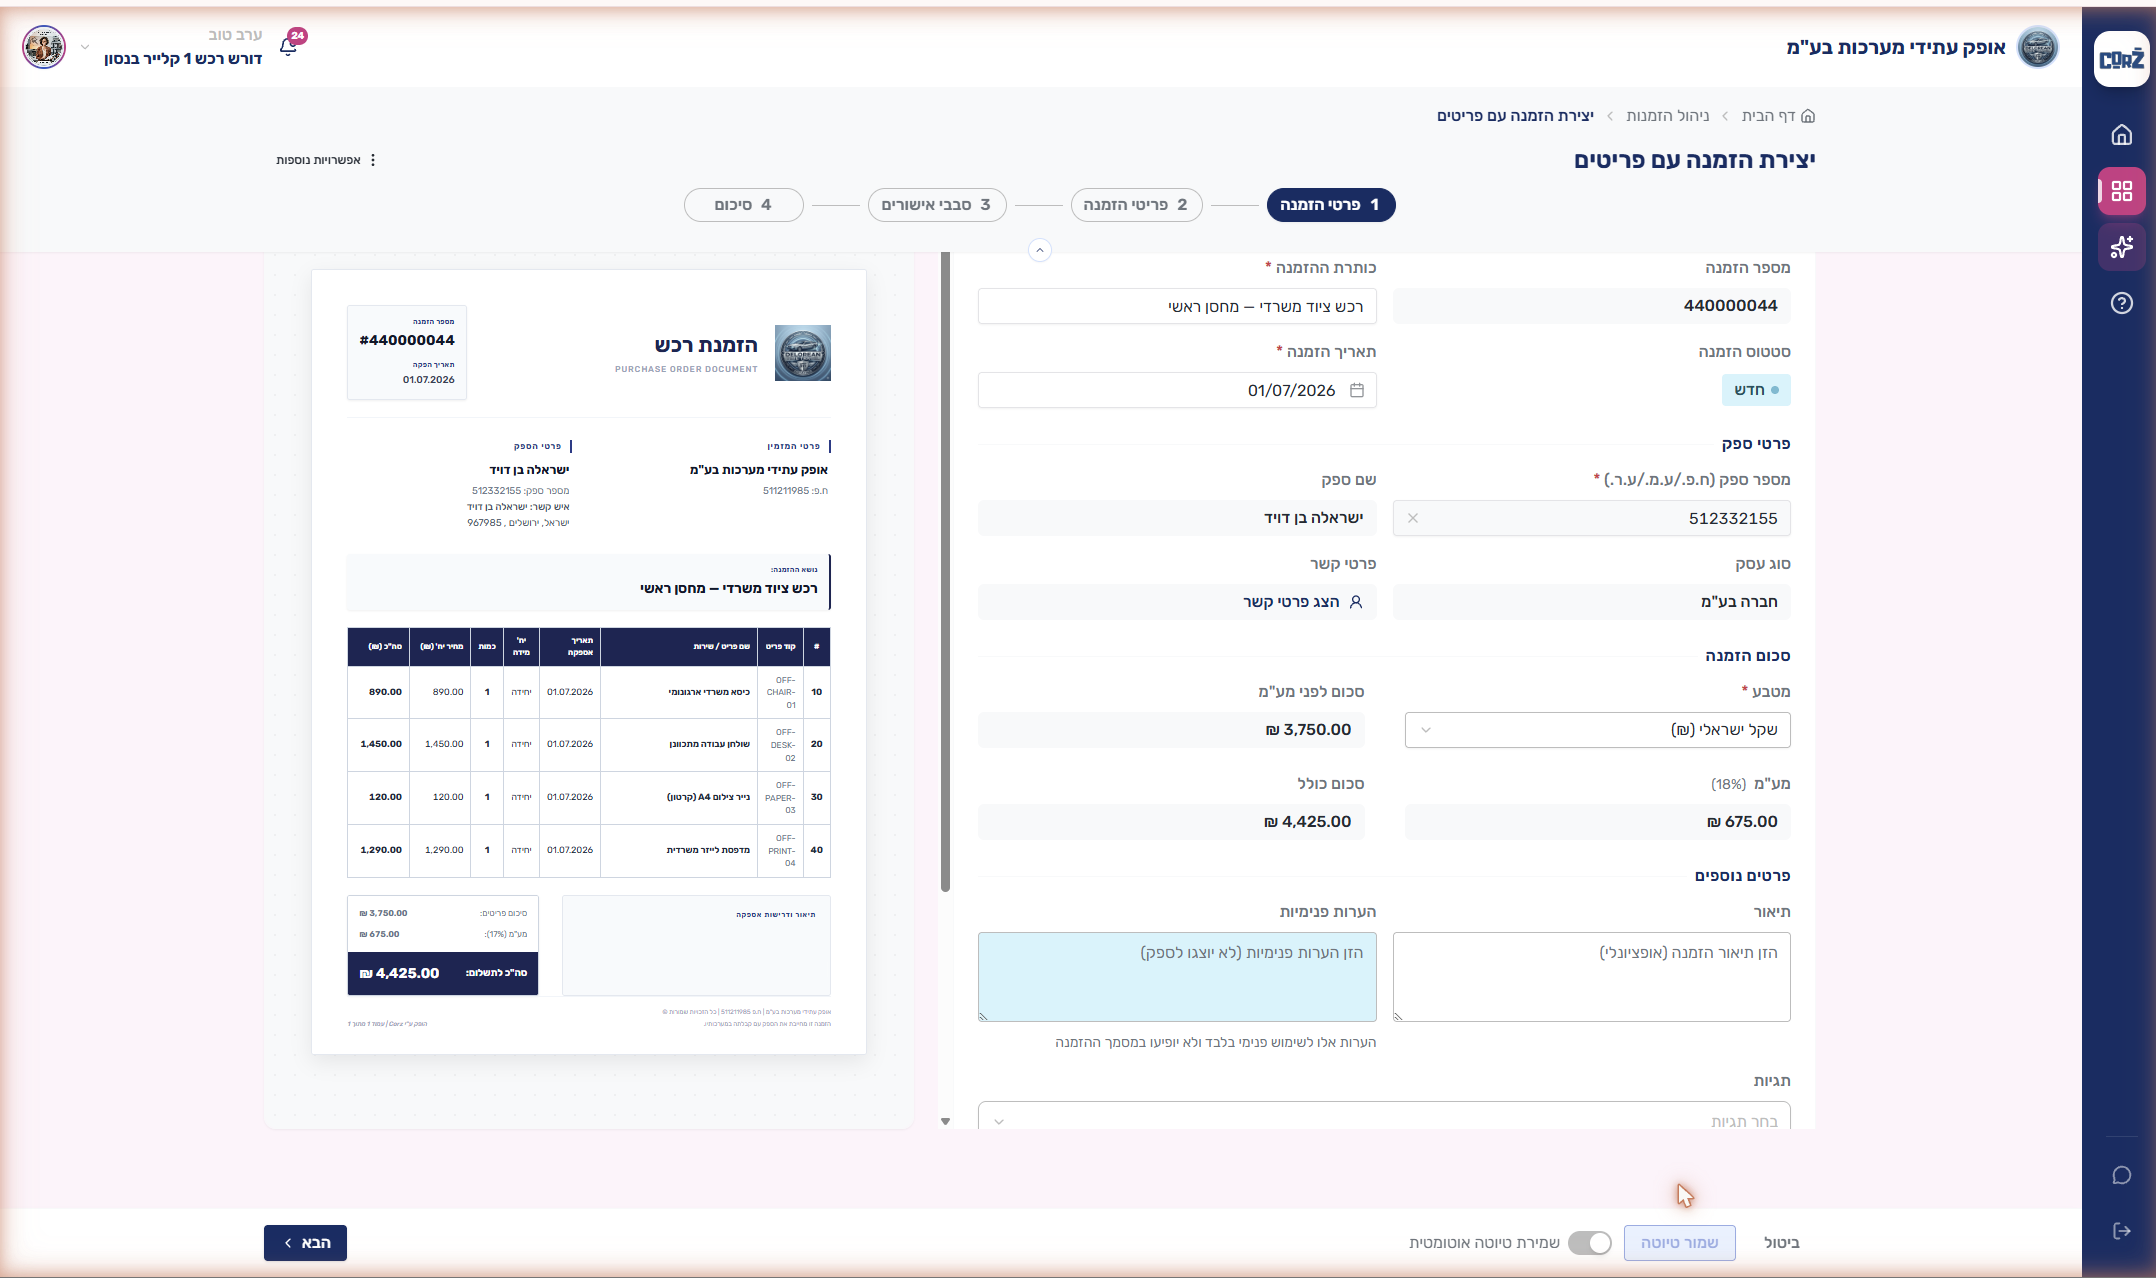Viewport: 2156px width, 1278px height.
Task: Click business type חברה בע"מ field
Action: point(1591,602)
